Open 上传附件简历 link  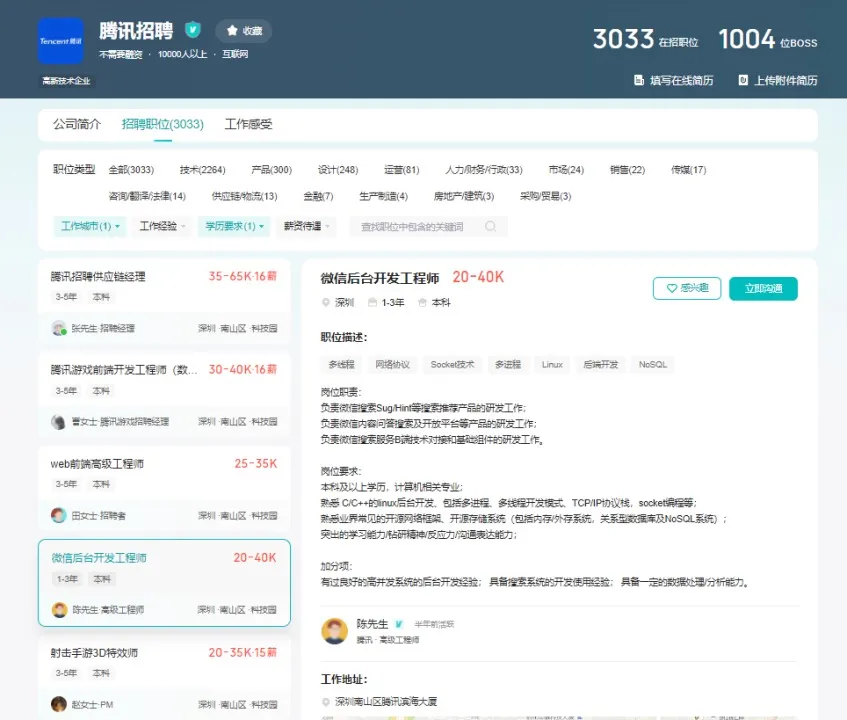coord(778,80)
